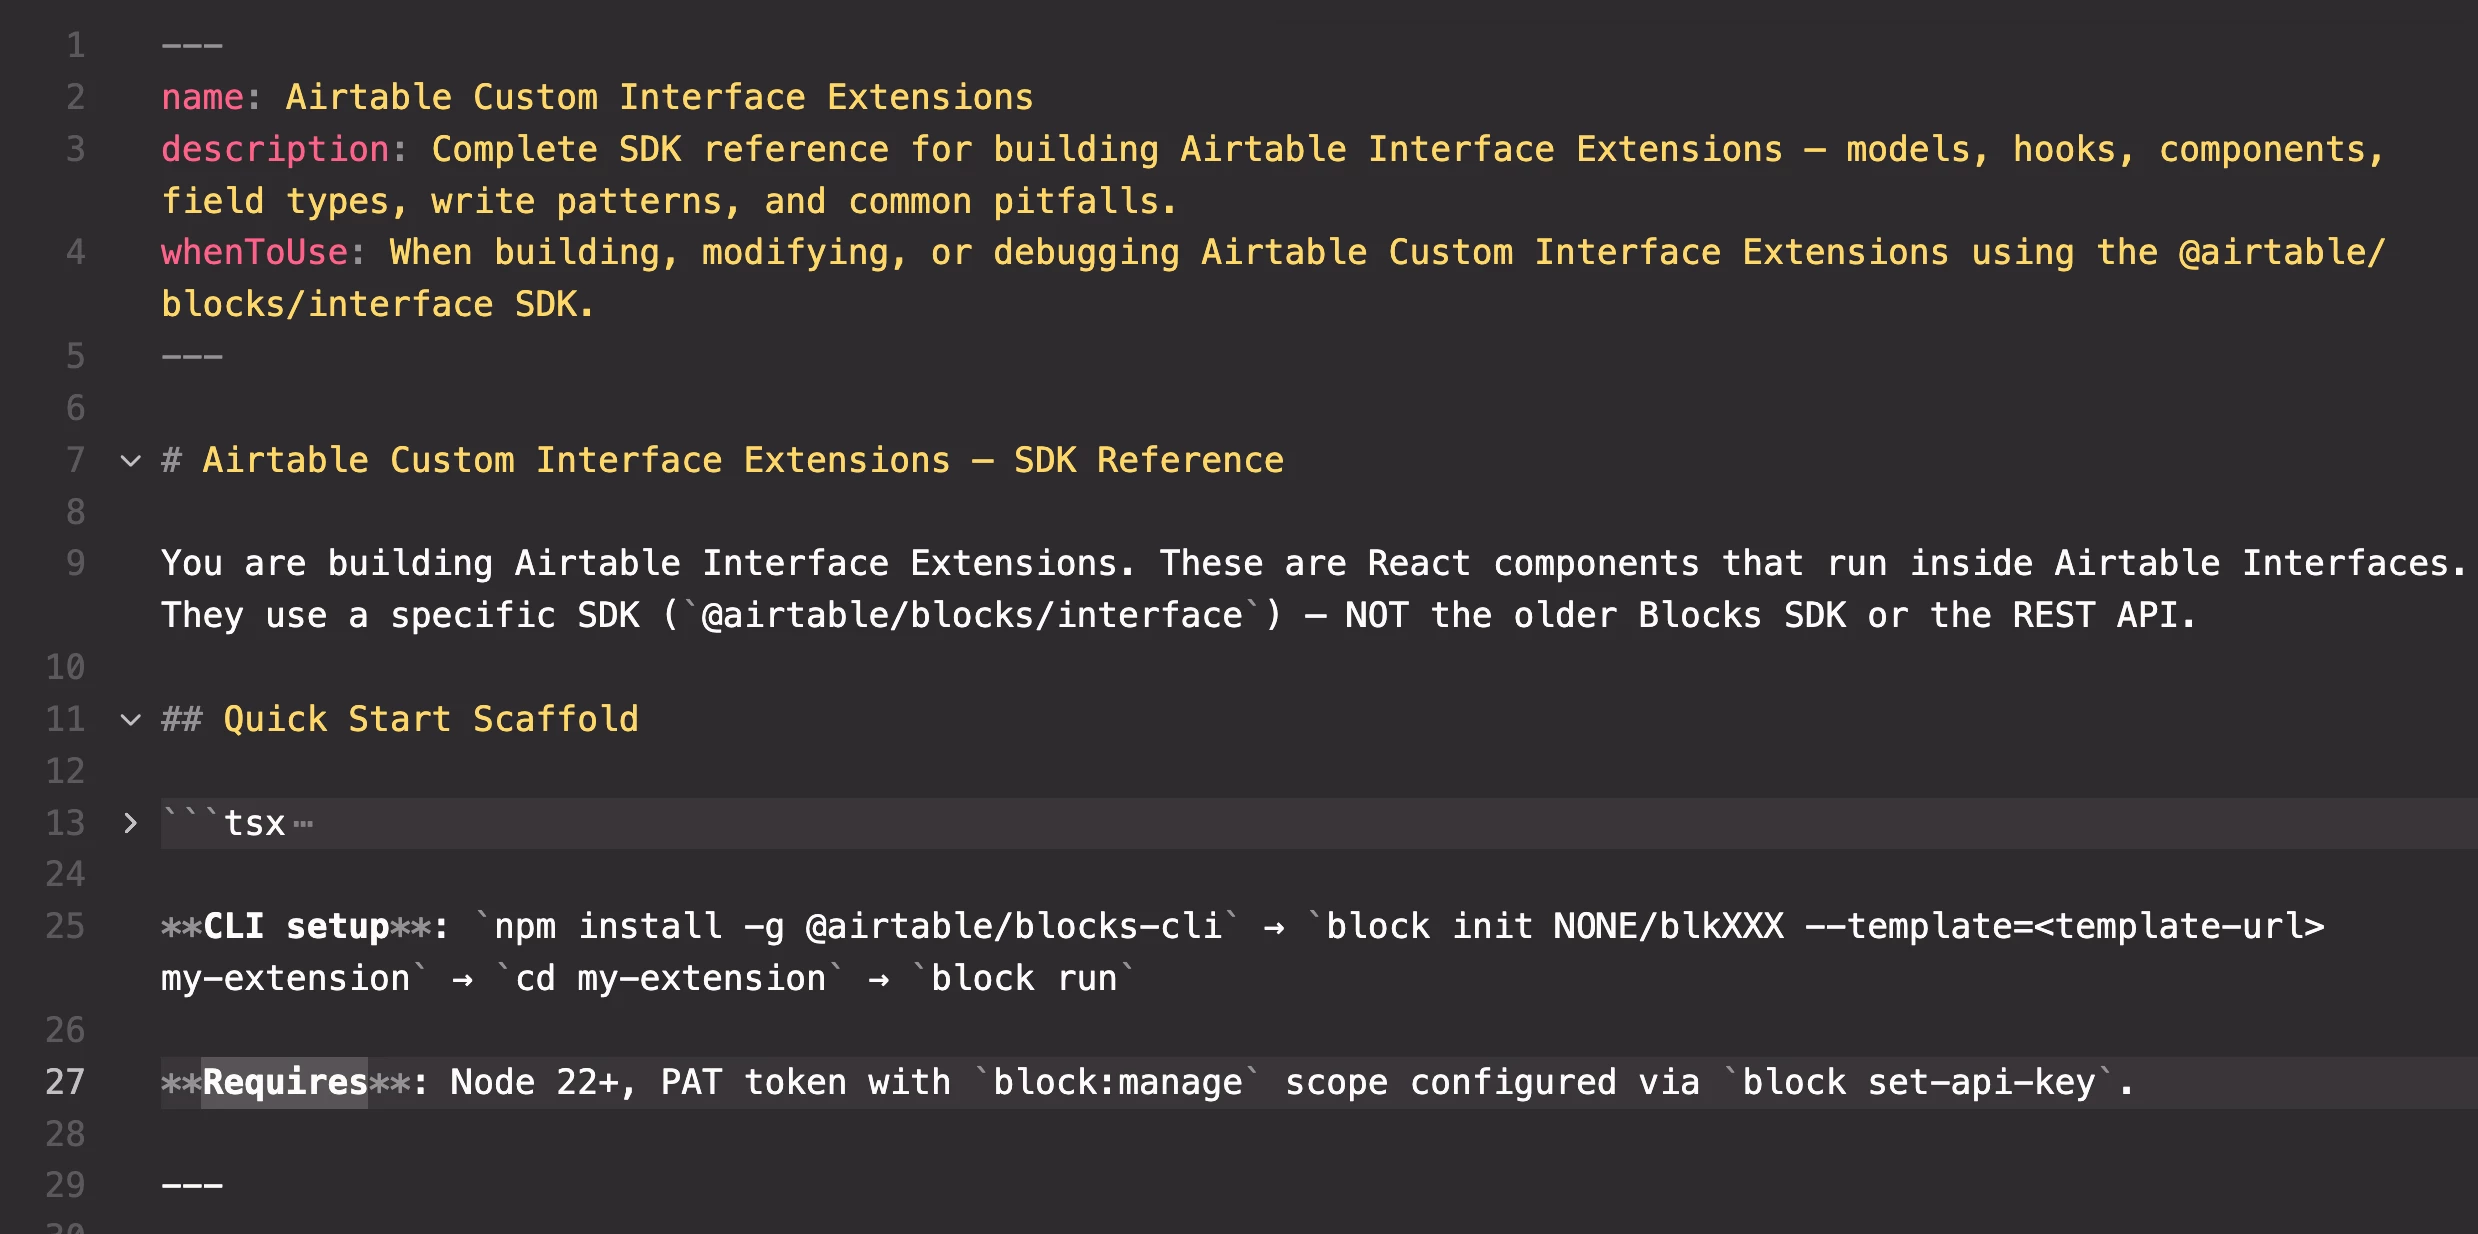Click the whenToUse frontmatter key
The height and width of the screenshot is (1234, 2478).
point(254,253)
